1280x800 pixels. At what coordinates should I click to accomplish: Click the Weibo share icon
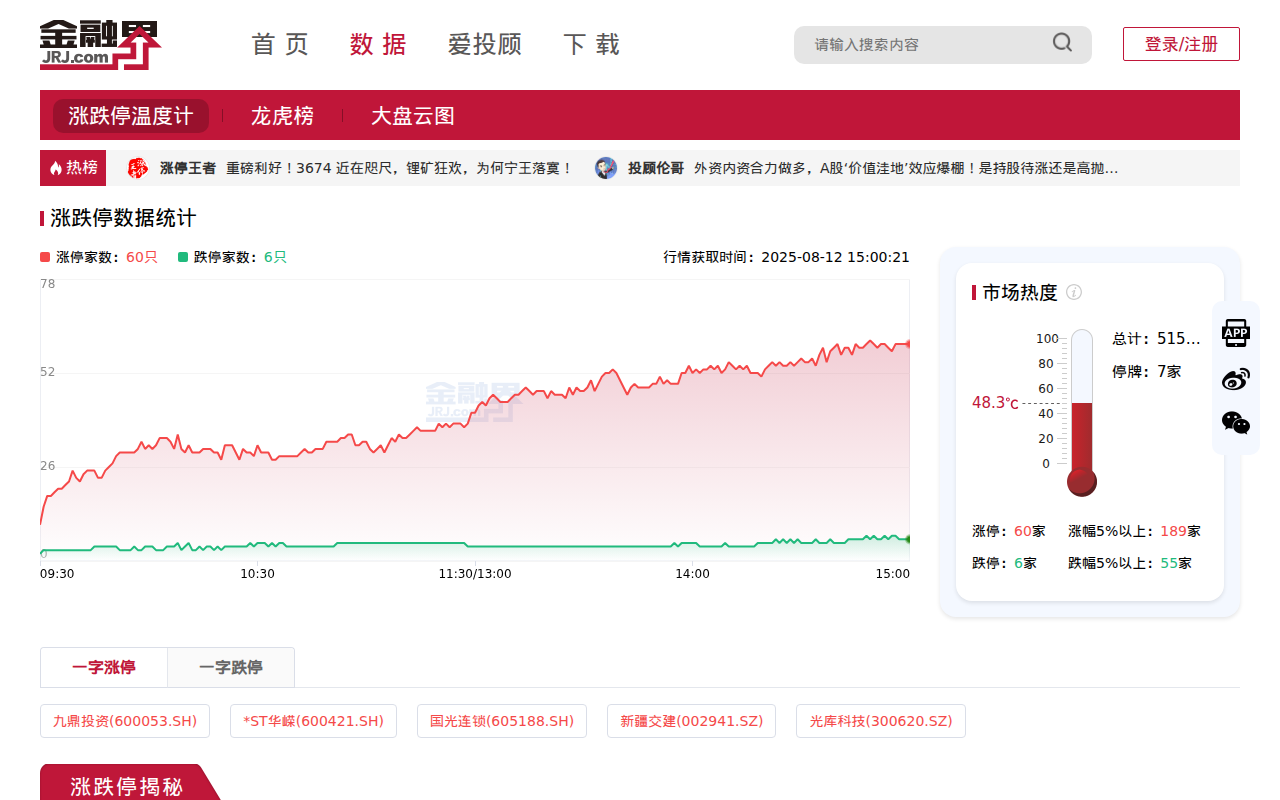(x=1236, y=379)
